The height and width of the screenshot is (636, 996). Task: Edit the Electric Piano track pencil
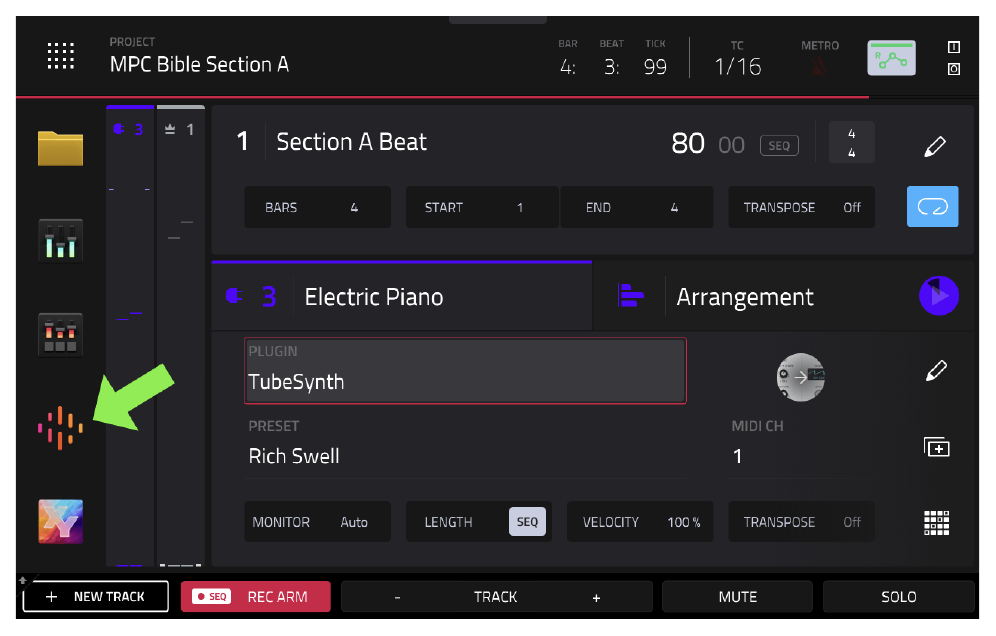tap(936, 370)
